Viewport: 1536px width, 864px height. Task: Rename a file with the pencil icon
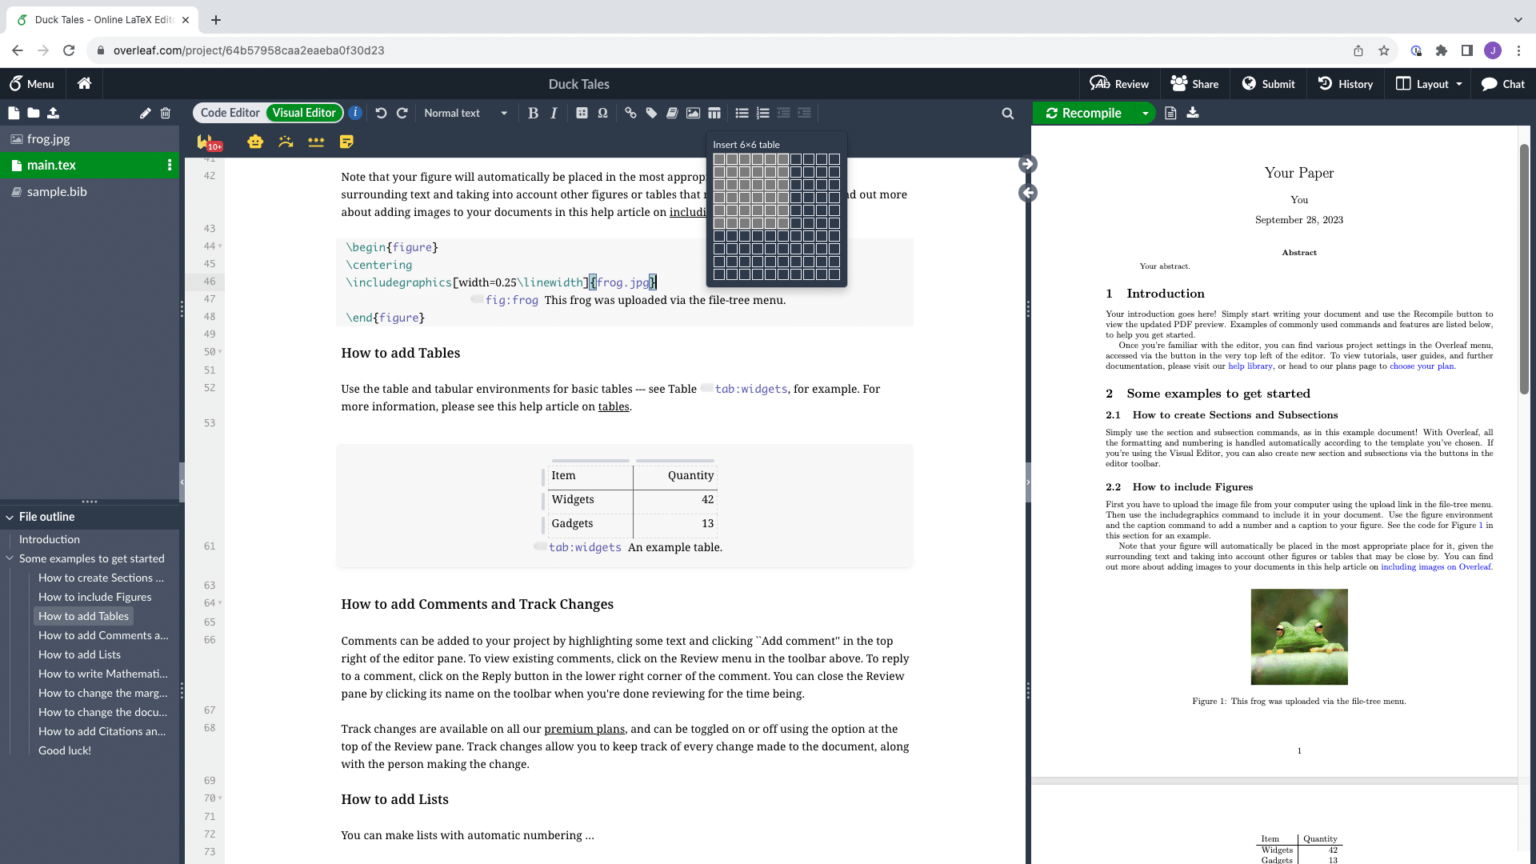point(145,113)
